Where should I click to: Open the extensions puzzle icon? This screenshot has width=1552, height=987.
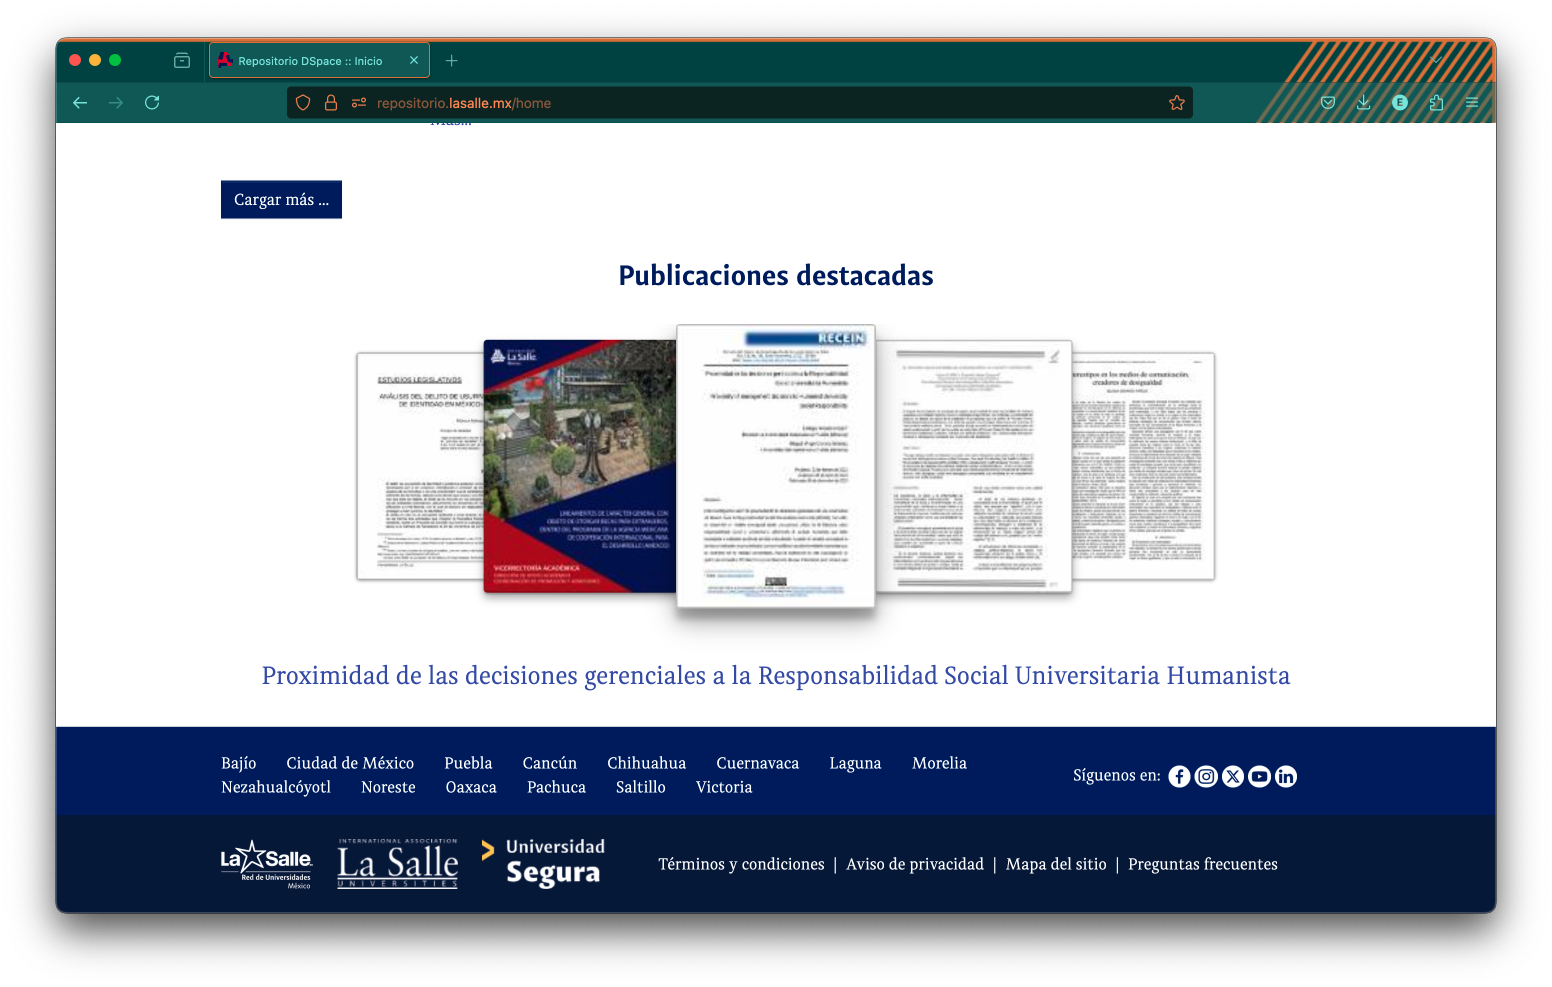click(x=1436, y=103)
